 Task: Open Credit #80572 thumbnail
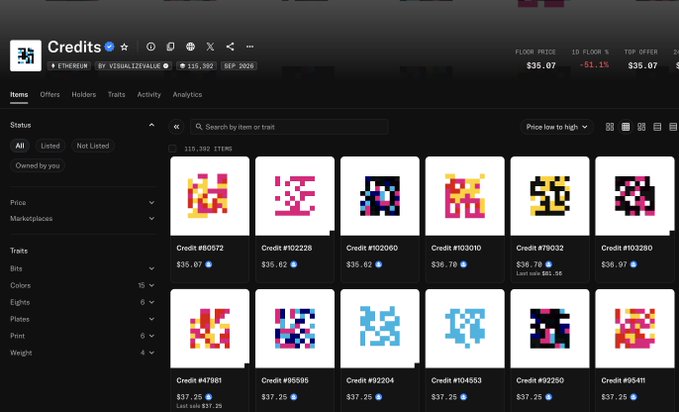pos(210,196)
